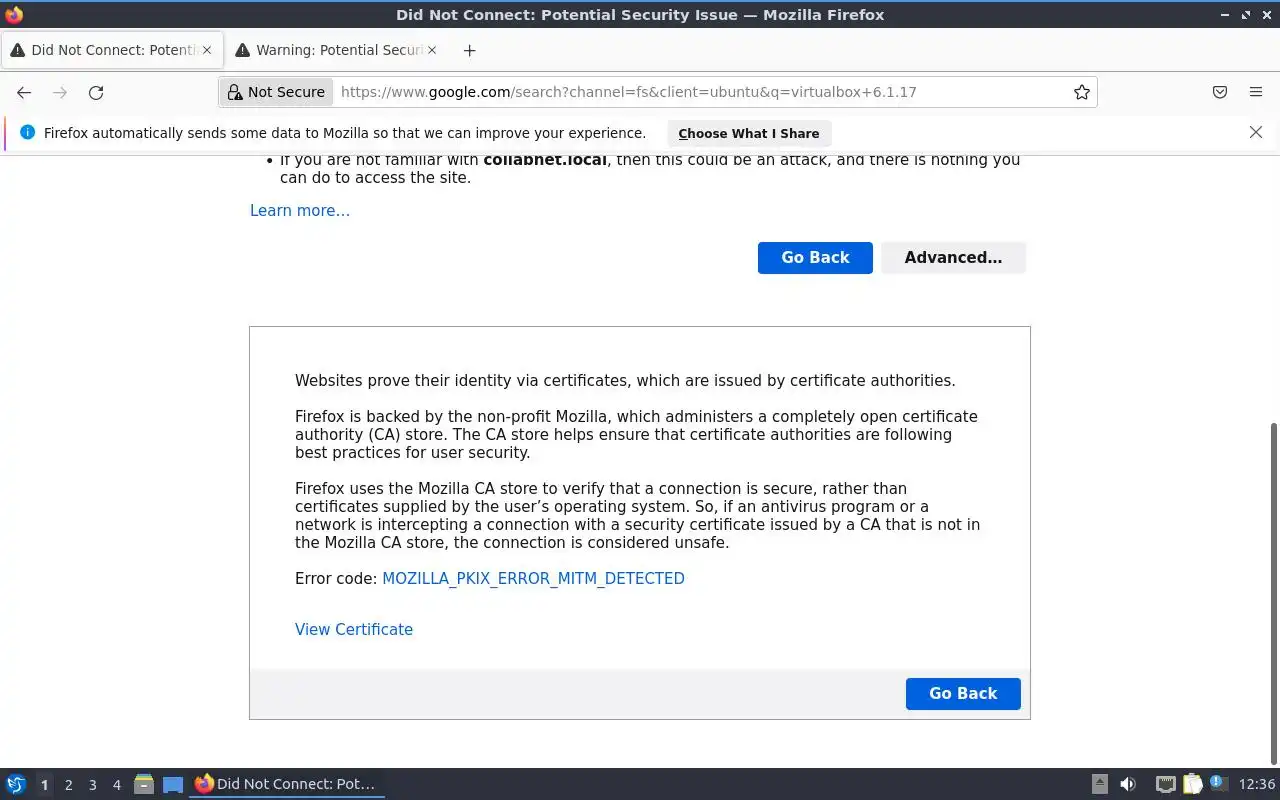Click the bold 'collabnet.local' text
The width and height of the screenshot is (1280, 800).
pos(545,160)
